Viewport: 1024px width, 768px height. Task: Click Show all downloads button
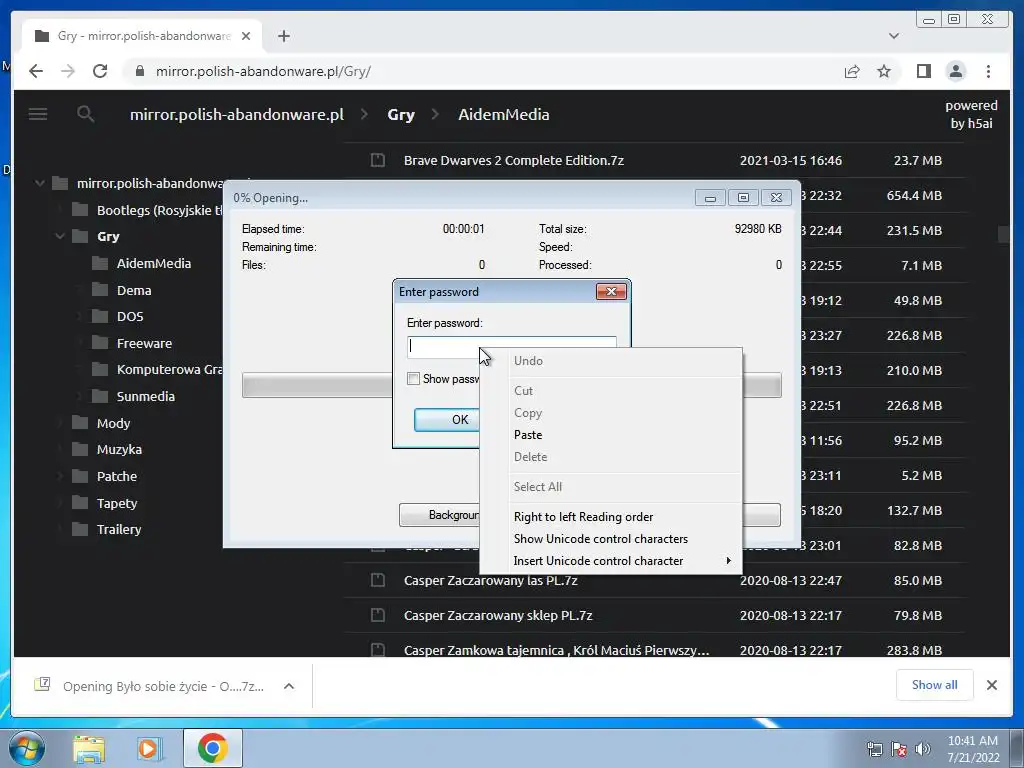[x=934, y=684]
